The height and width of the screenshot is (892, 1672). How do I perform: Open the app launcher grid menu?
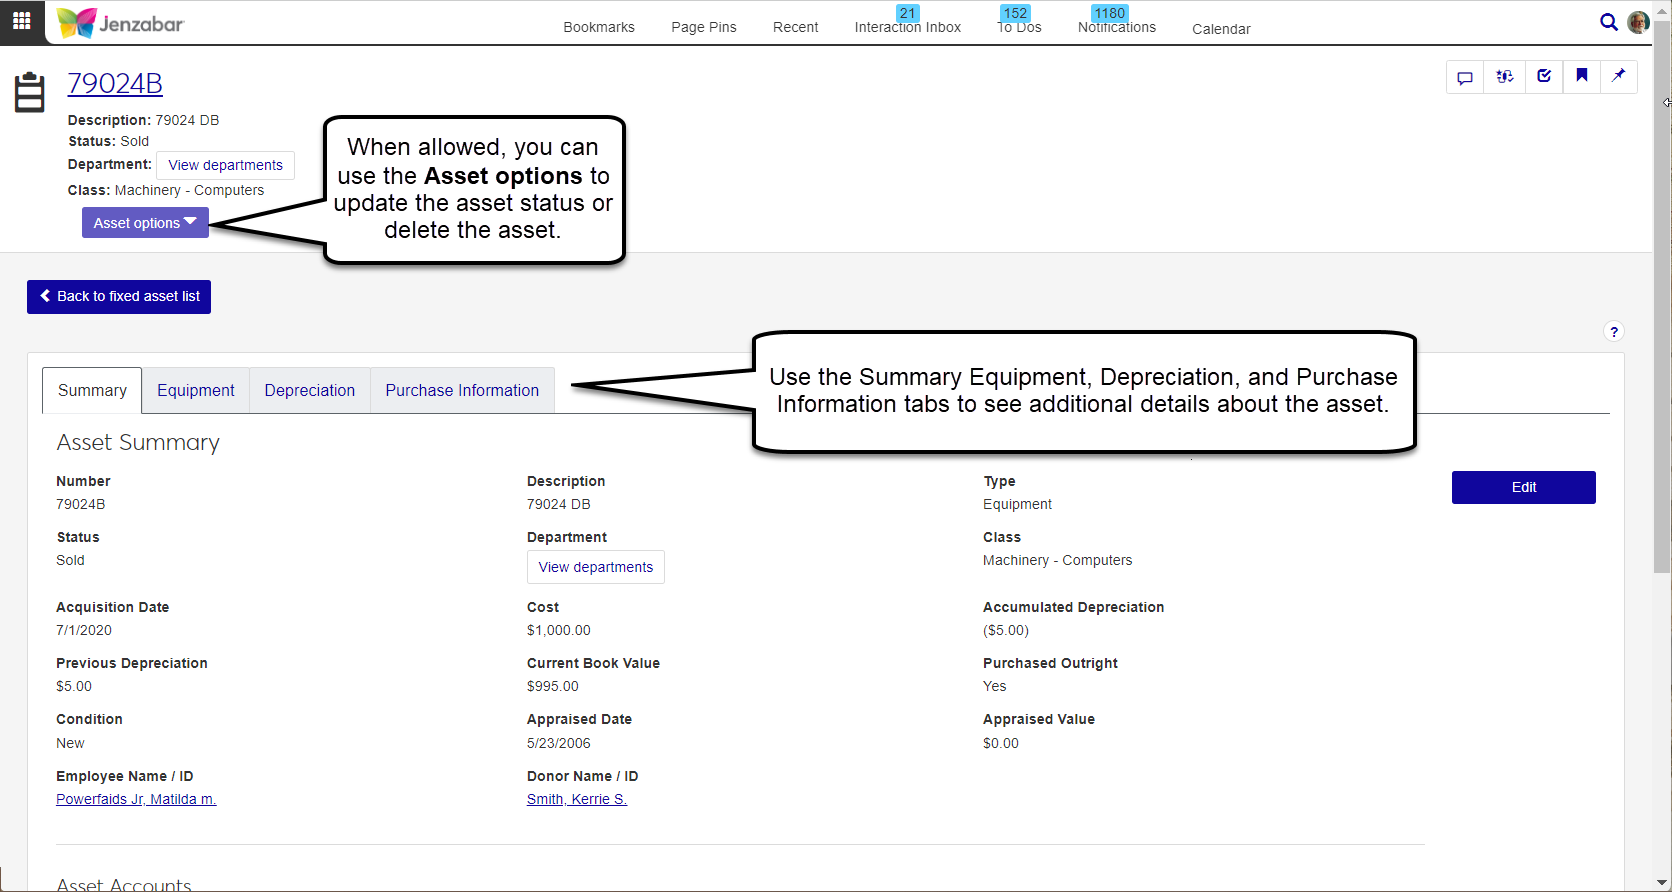click(x=22, y=21)
